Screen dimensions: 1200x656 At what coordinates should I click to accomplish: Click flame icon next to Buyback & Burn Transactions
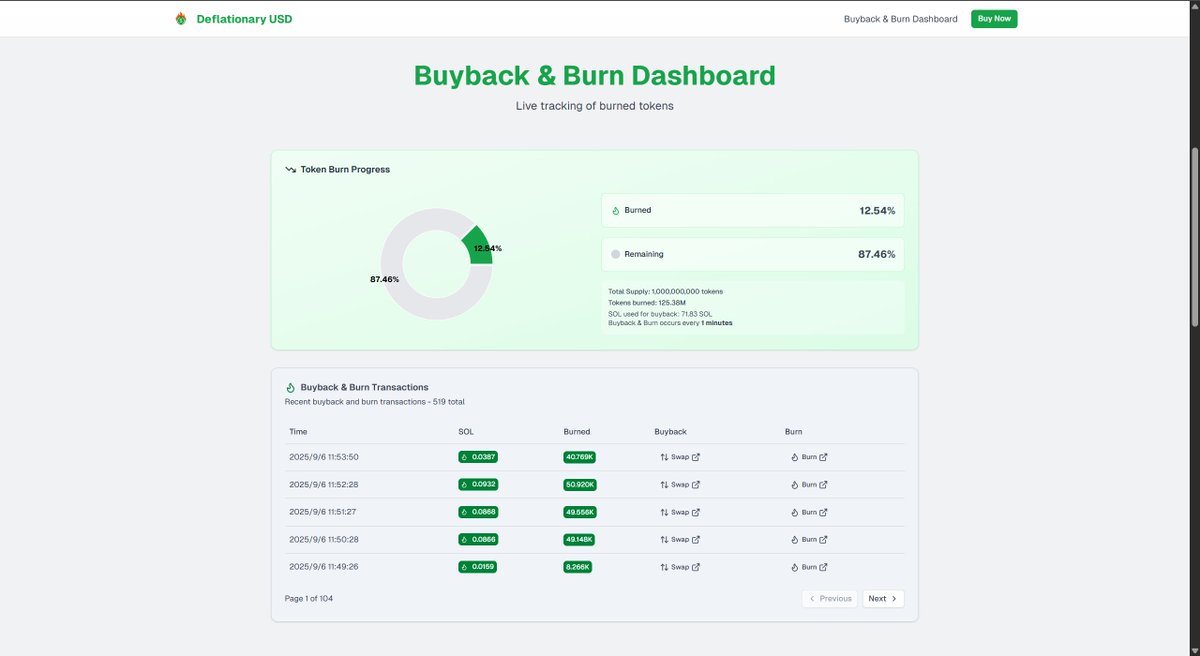click(x=291, y=387)
